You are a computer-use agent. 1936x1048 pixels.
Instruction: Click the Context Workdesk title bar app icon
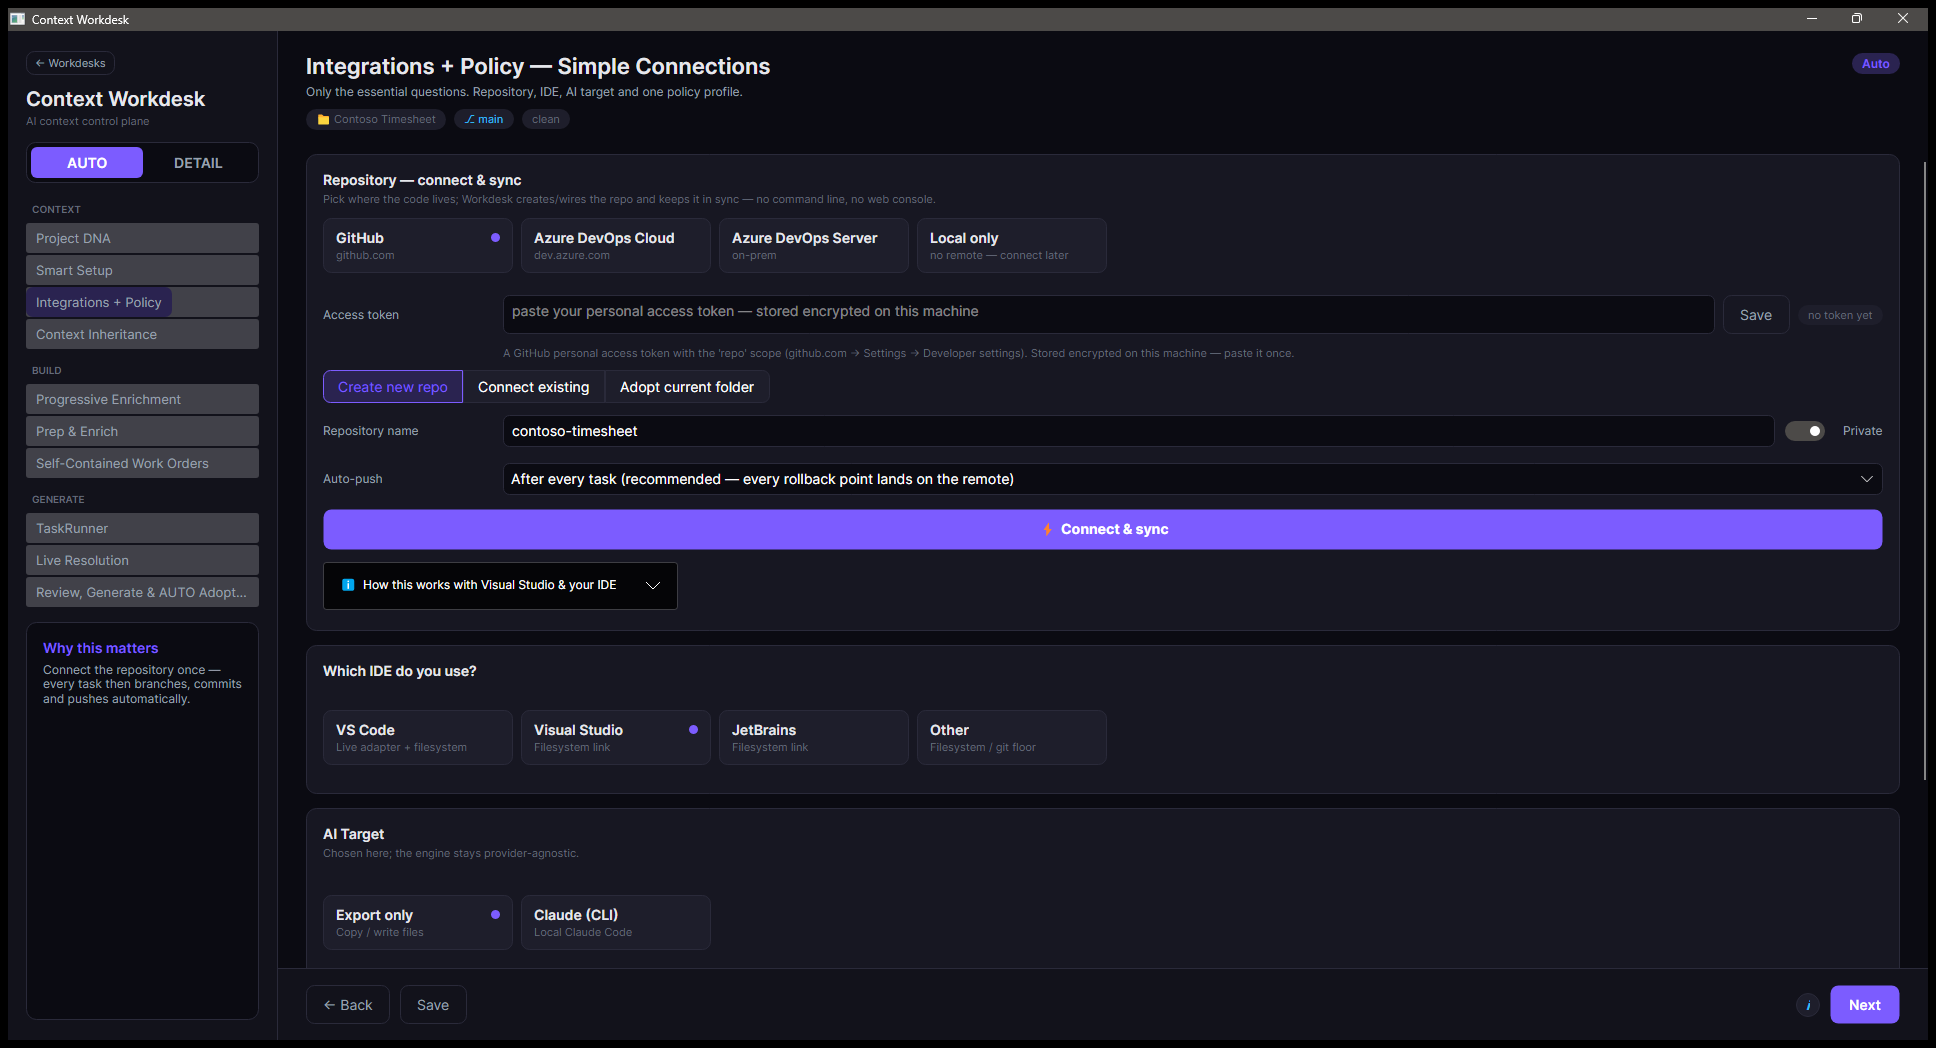click(x=17, y=19)
